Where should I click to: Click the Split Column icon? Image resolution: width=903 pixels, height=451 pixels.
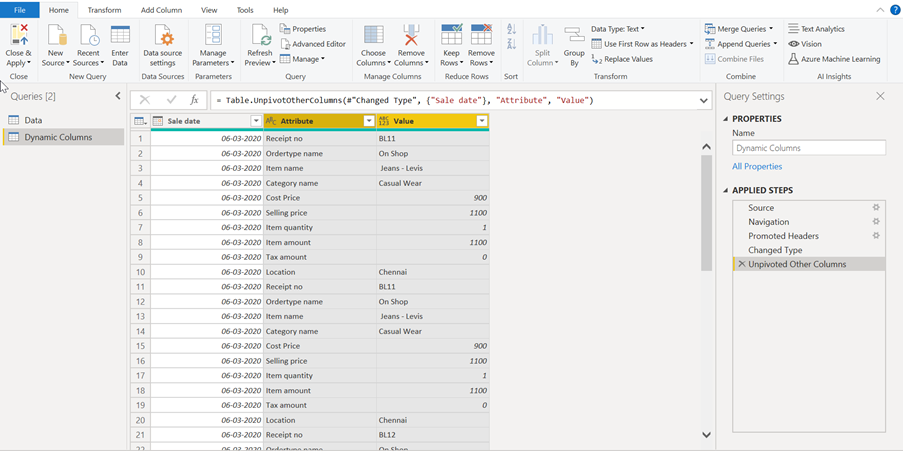[x=542, y=35]
